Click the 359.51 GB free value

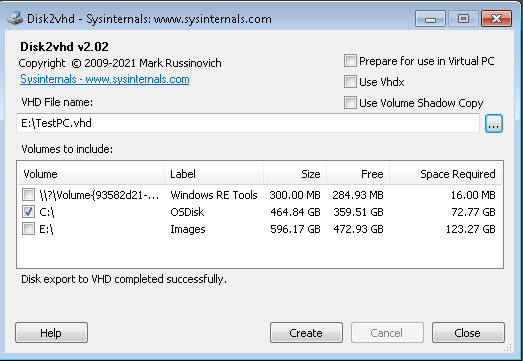click(x=358, y=212)
